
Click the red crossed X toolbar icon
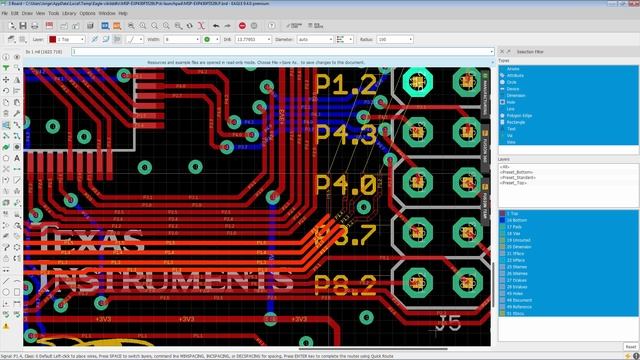coord(201,26)
